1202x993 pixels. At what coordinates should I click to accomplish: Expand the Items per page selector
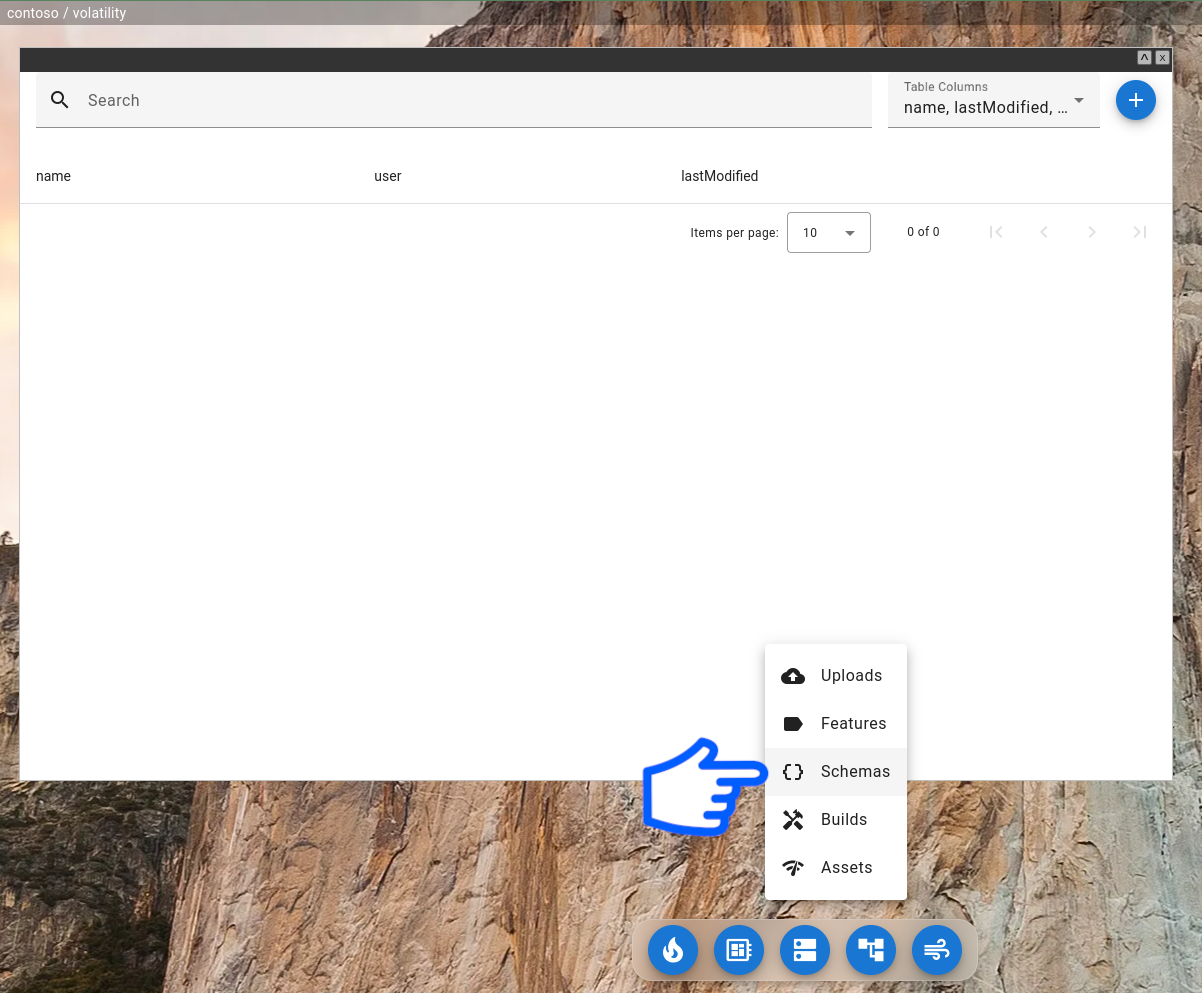point(828,232)
